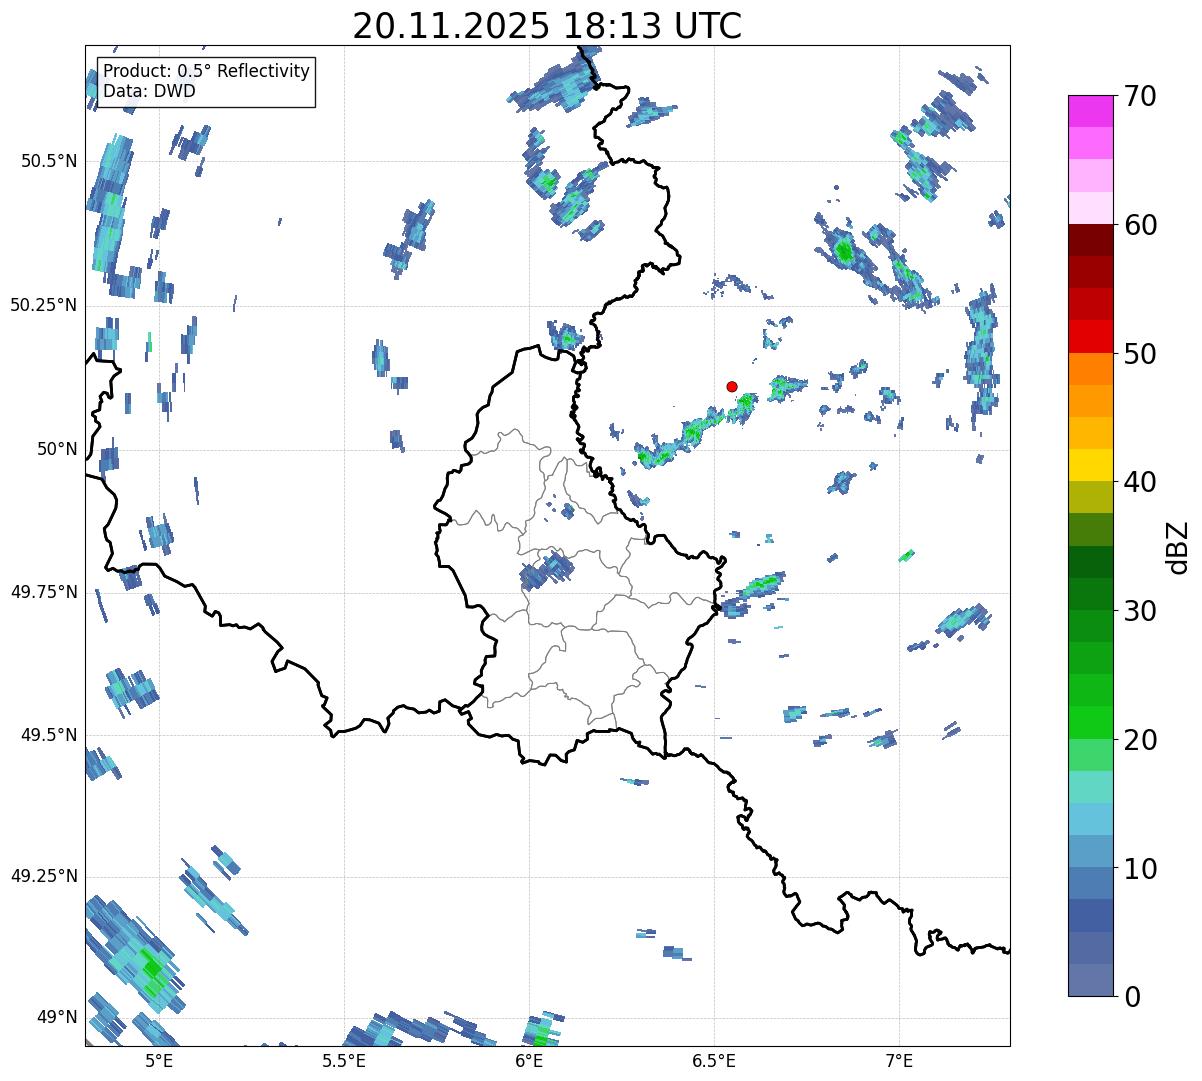Click the Data: DWD text

pos(150,91)
